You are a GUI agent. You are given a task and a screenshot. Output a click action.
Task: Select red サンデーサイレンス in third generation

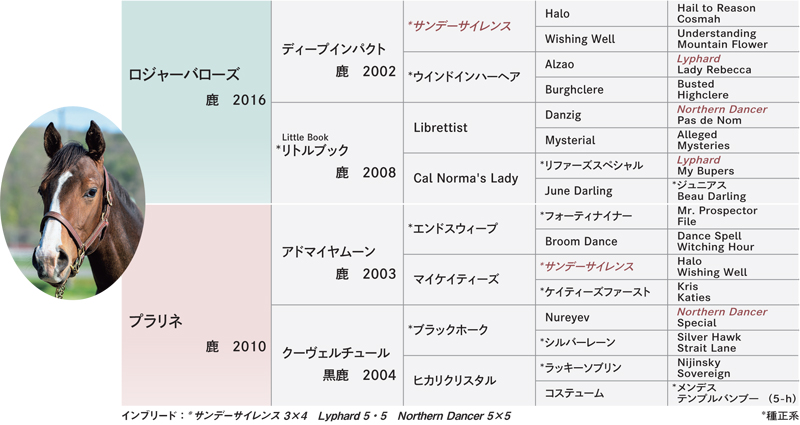(x=459, y=27)
